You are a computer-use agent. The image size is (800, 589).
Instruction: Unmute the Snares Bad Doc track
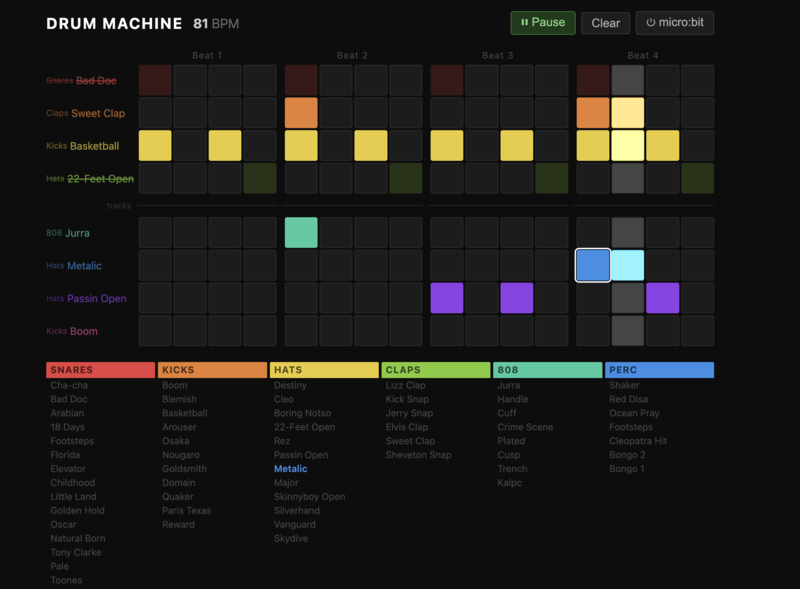pos(82,81)
